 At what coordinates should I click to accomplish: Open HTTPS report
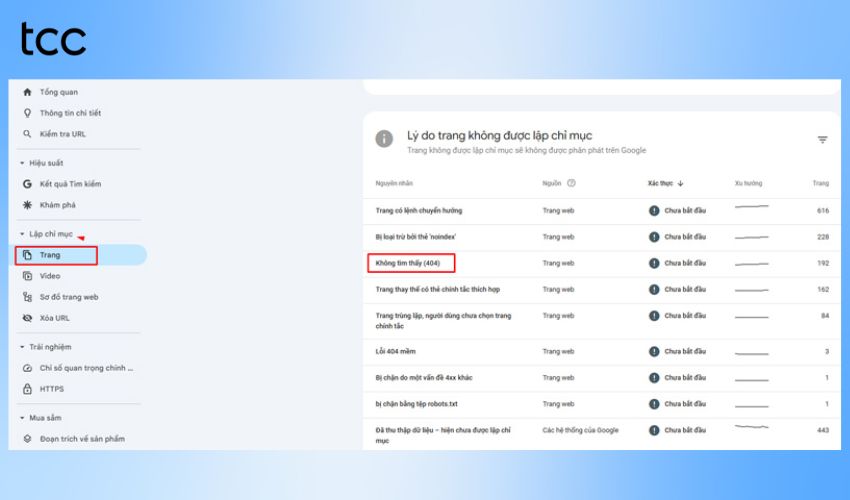click(x=51, y=389)
